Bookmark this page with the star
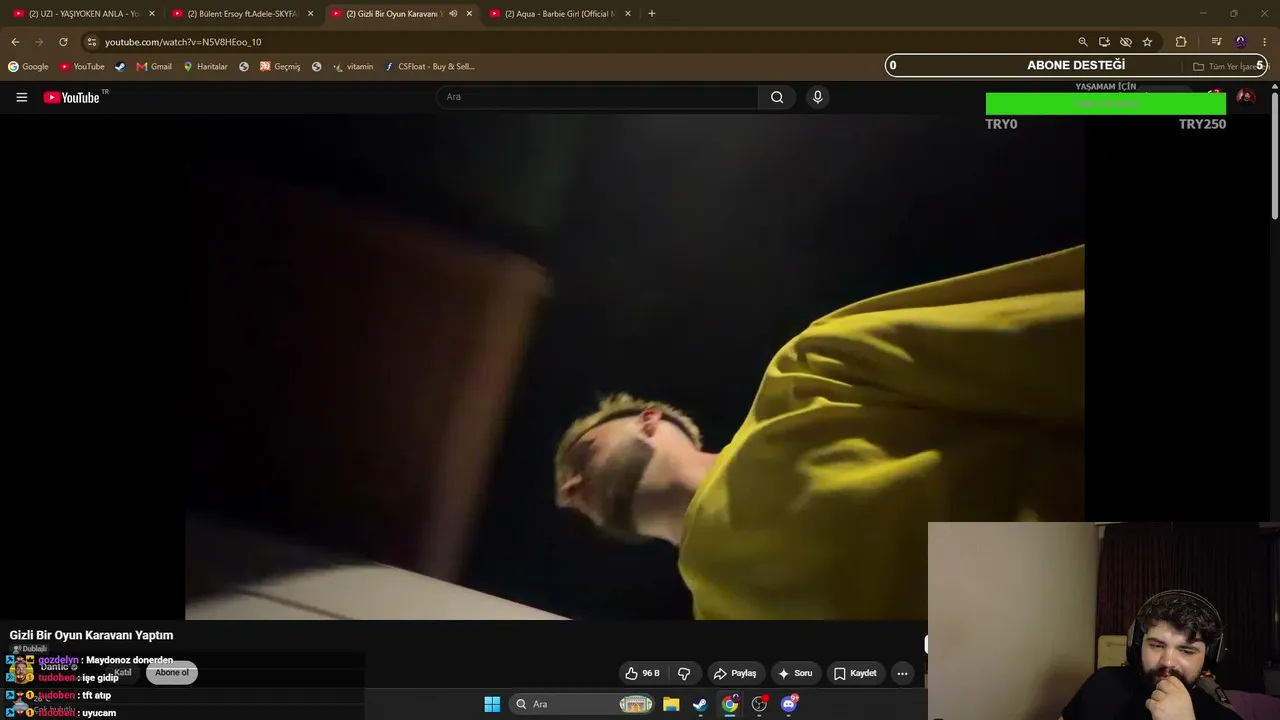The width and height of the screenshot is (1280, 720). click(x=1147, y=42)
